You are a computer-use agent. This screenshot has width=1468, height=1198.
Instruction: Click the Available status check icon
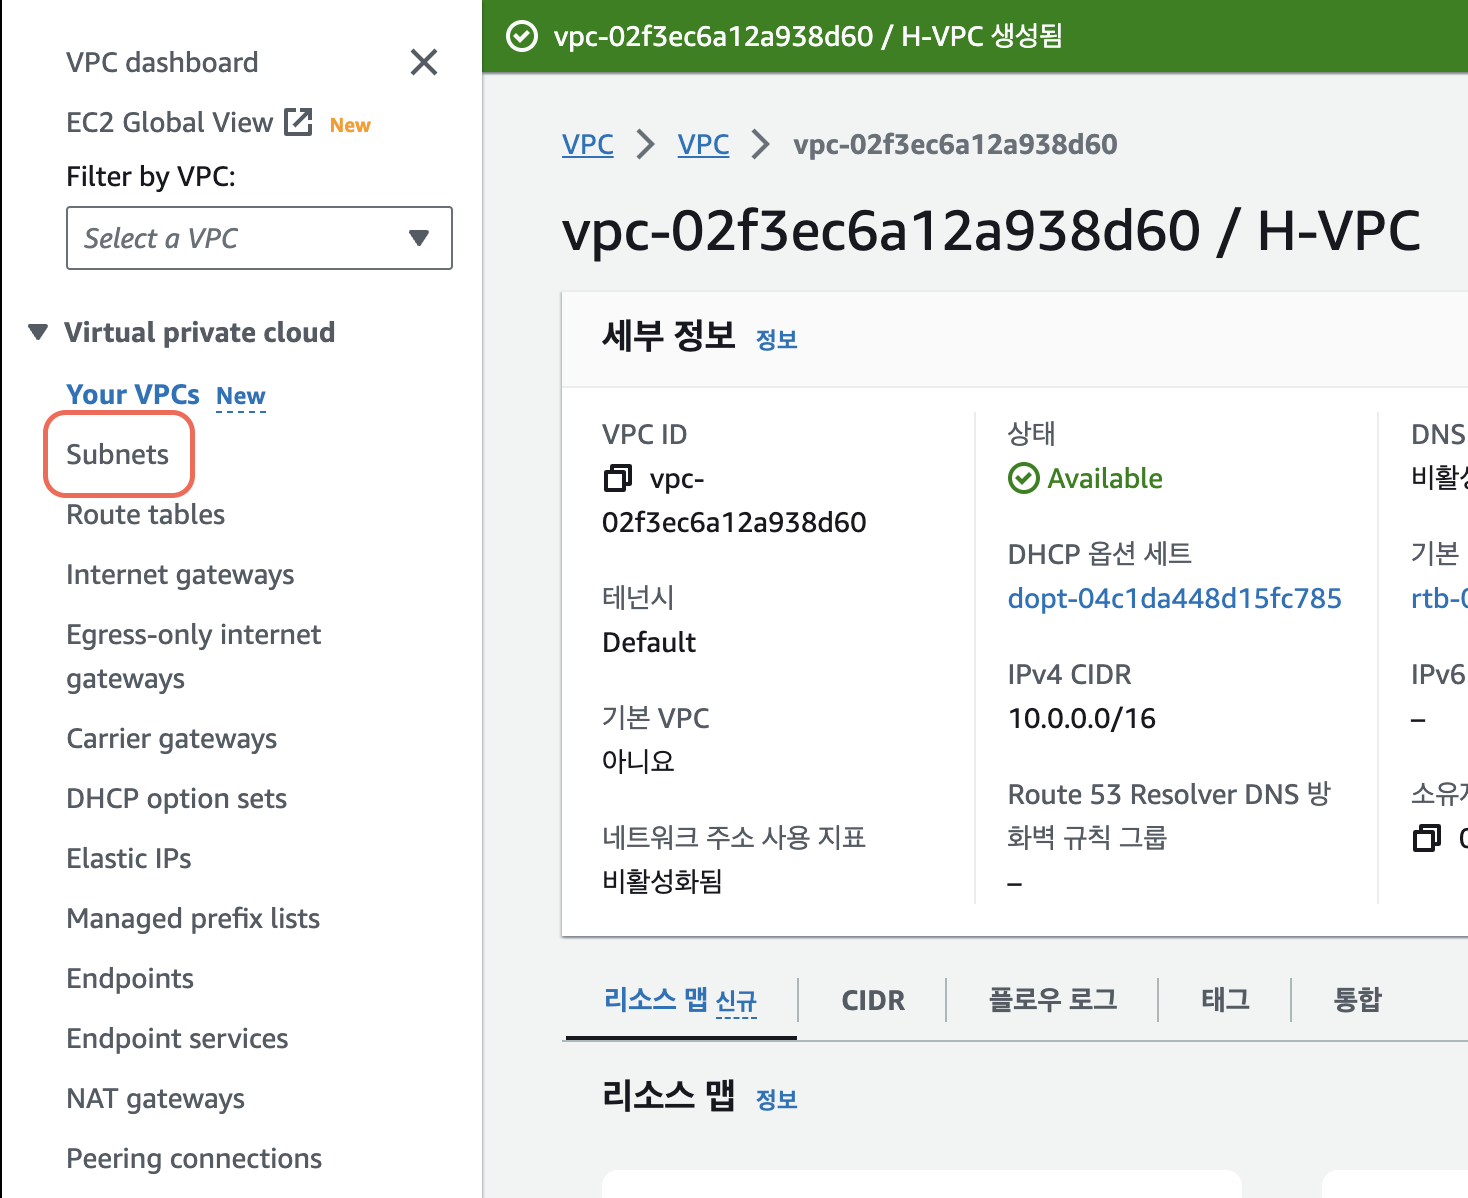tap(1023, 478)
